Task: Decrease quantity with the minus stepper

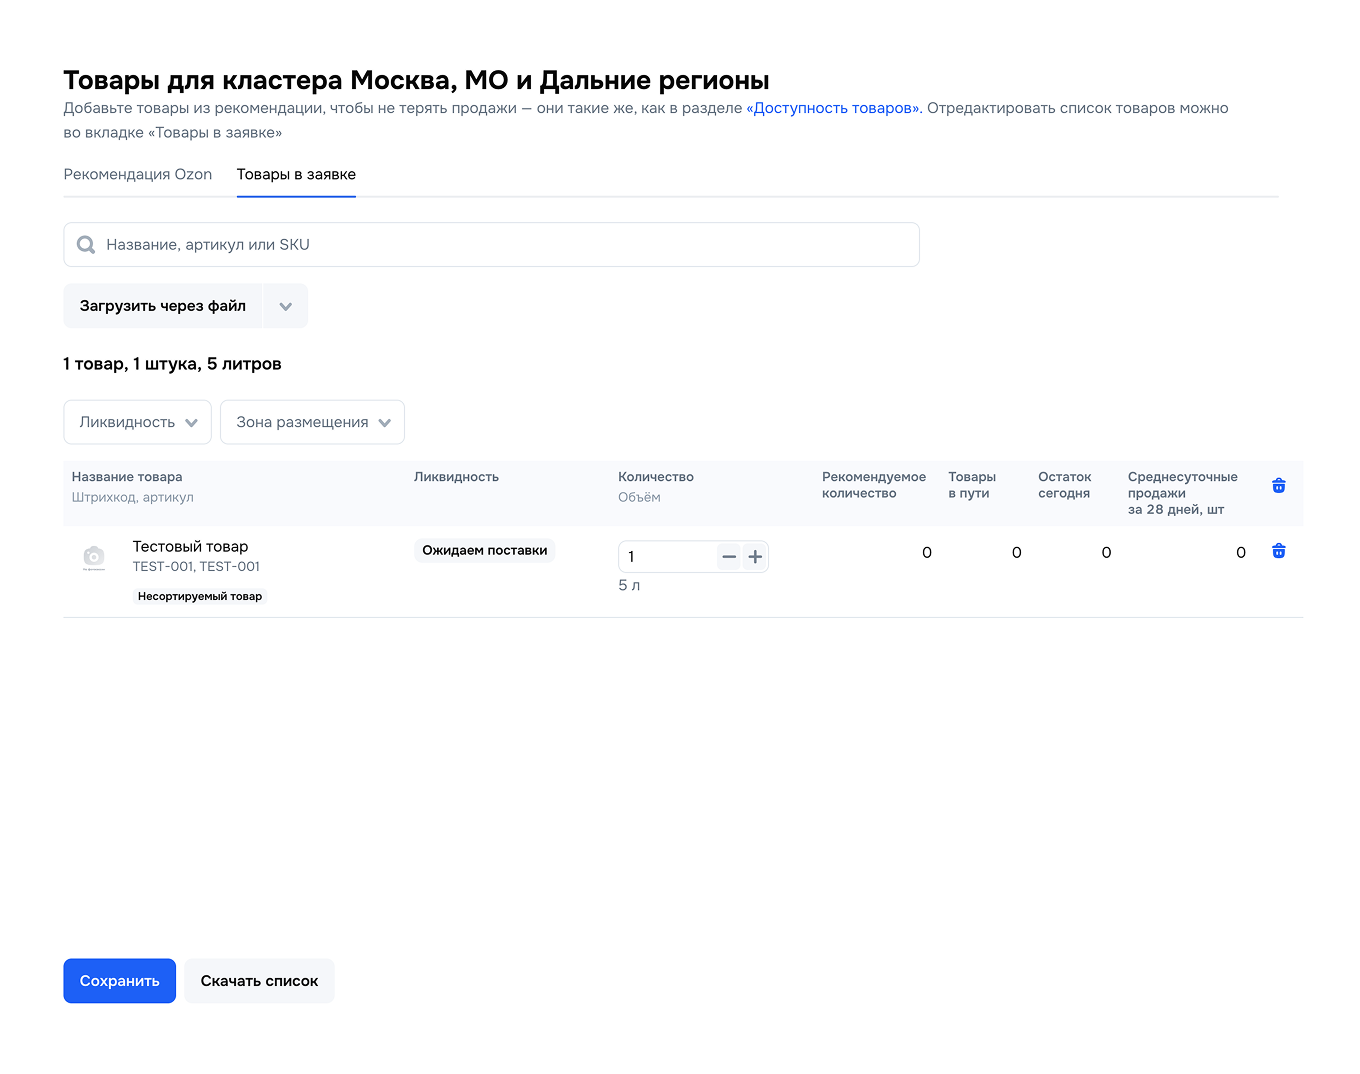Action: 729,556
